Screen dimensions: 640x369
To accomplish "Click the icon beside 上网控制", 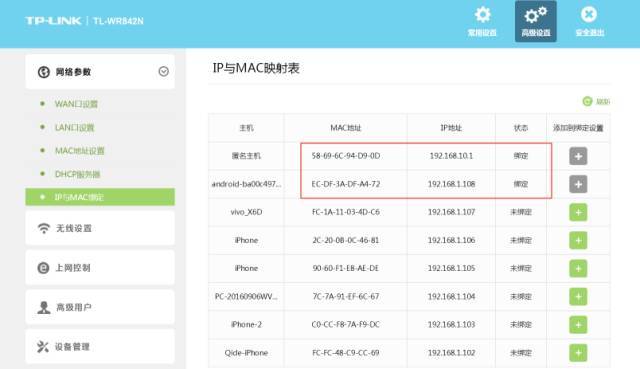I will point(43,268).
